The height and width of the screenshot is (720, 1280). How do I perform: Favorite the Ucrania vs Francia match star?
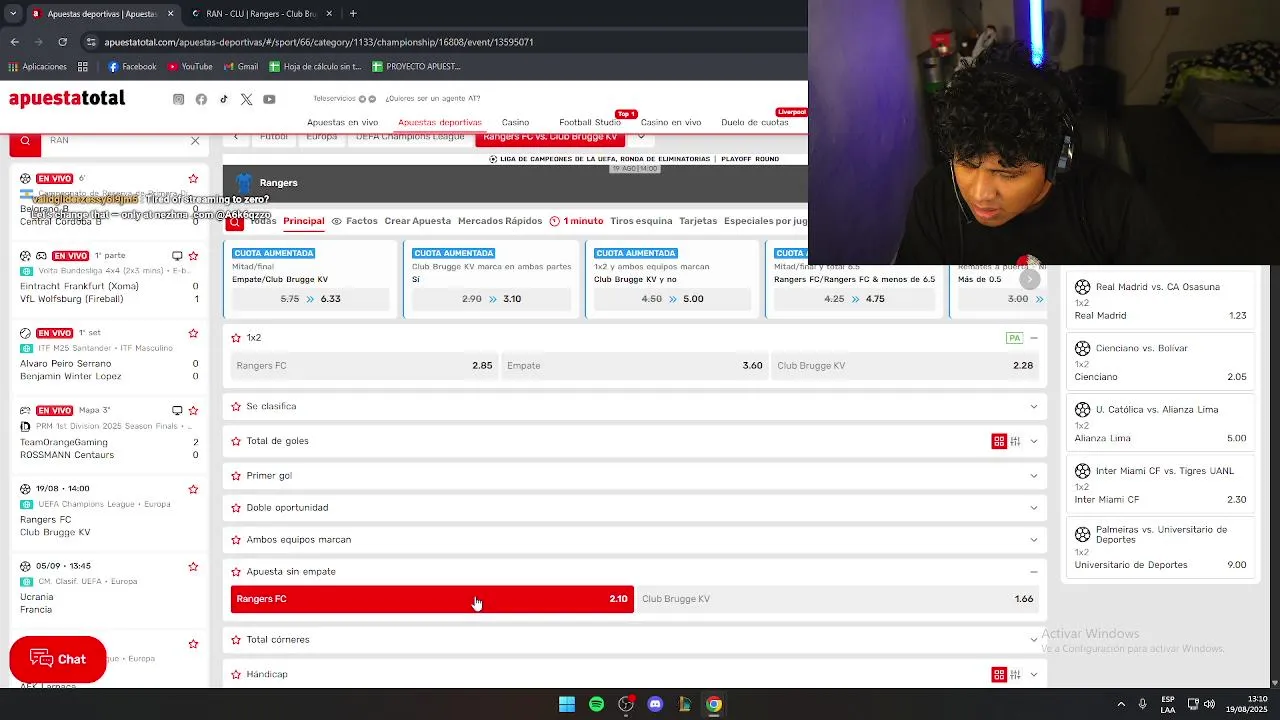point(193,566)
